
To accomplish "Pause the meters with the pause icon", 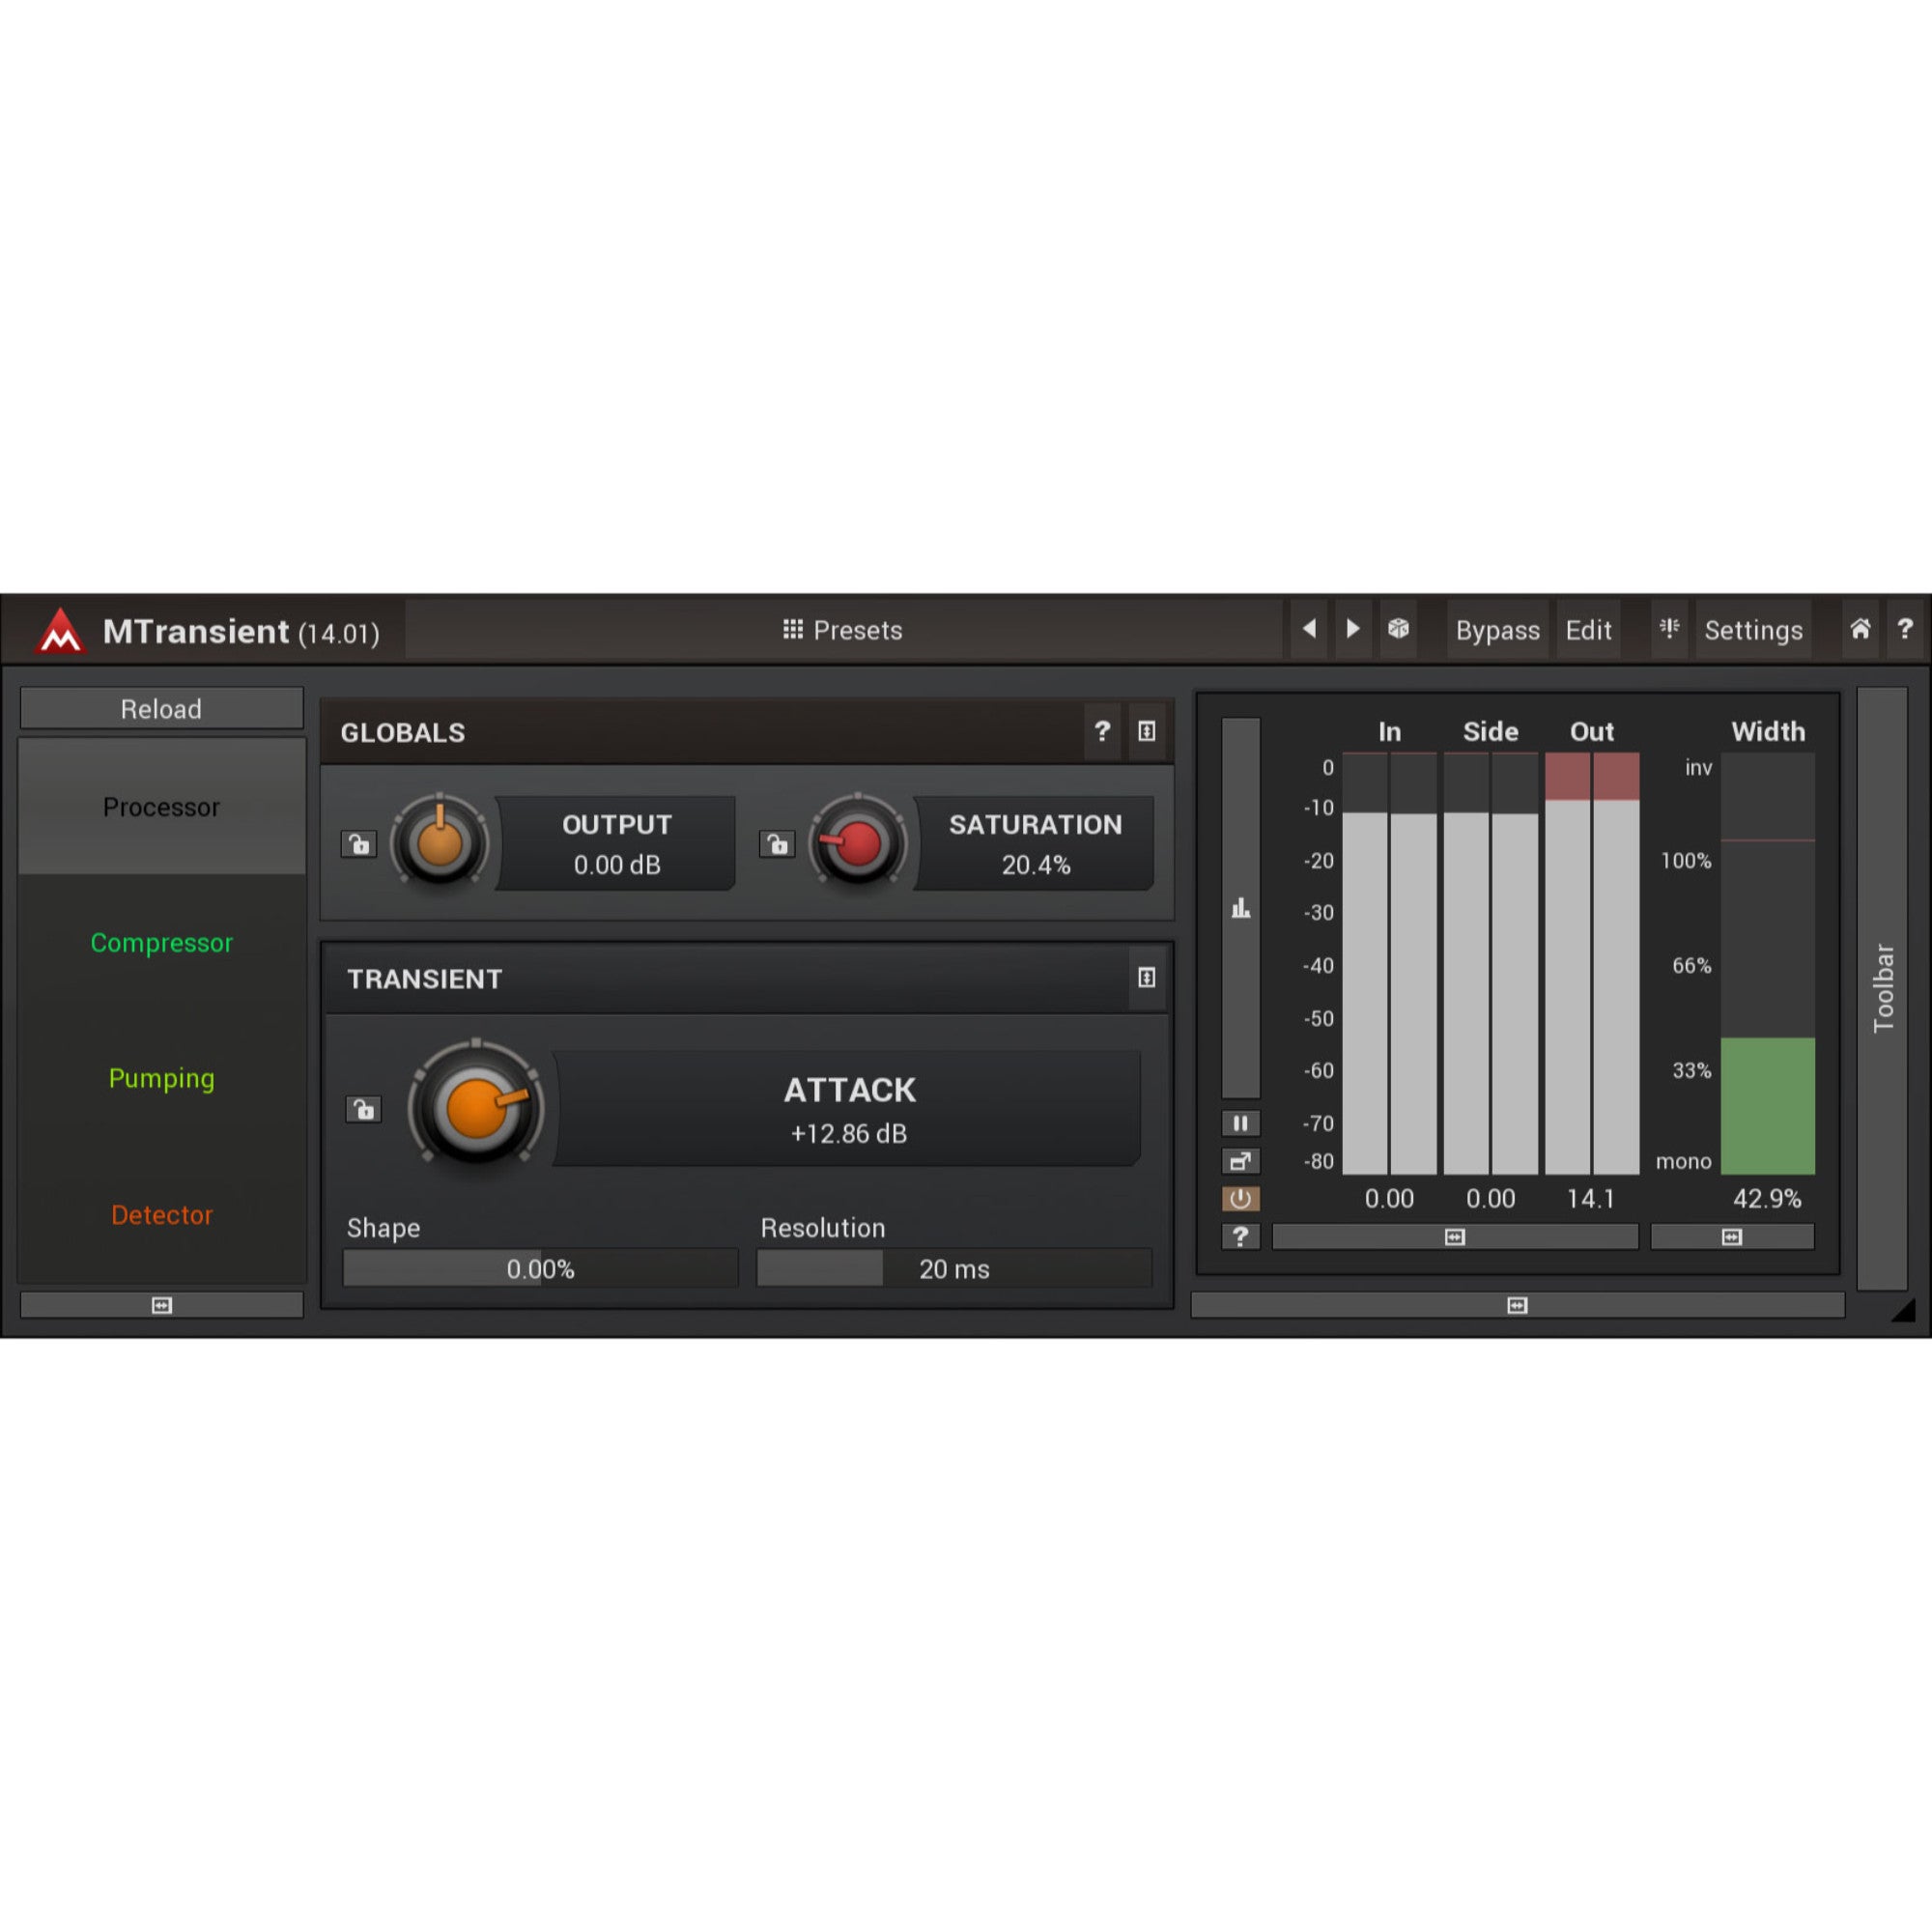I will pyautogui.click(x=1241, y=1123).
